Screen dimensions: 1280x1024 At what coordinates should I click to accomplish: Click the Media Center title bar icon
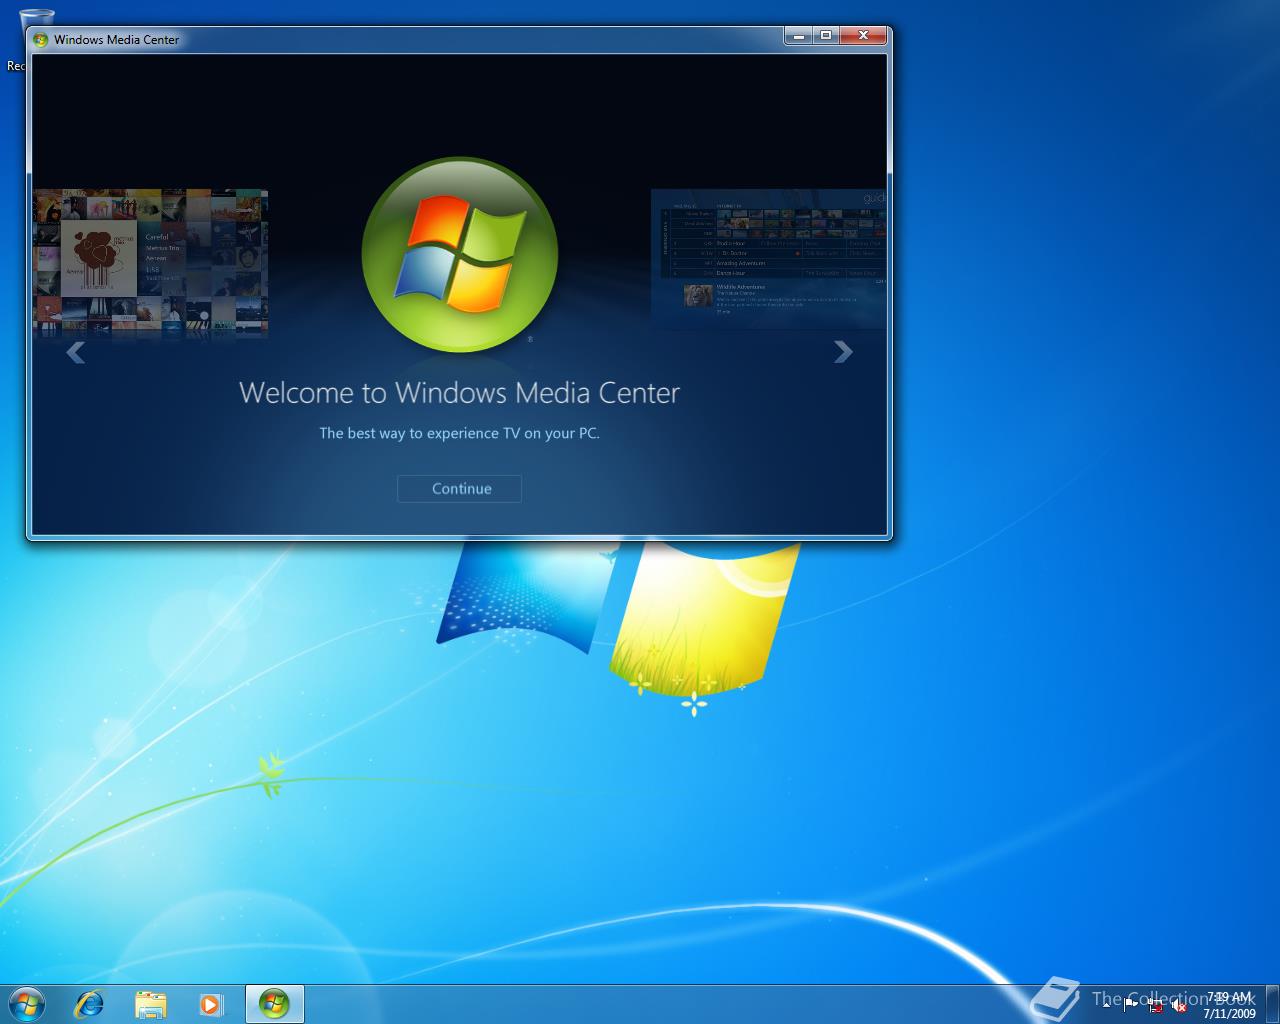[x=41, y=40]
